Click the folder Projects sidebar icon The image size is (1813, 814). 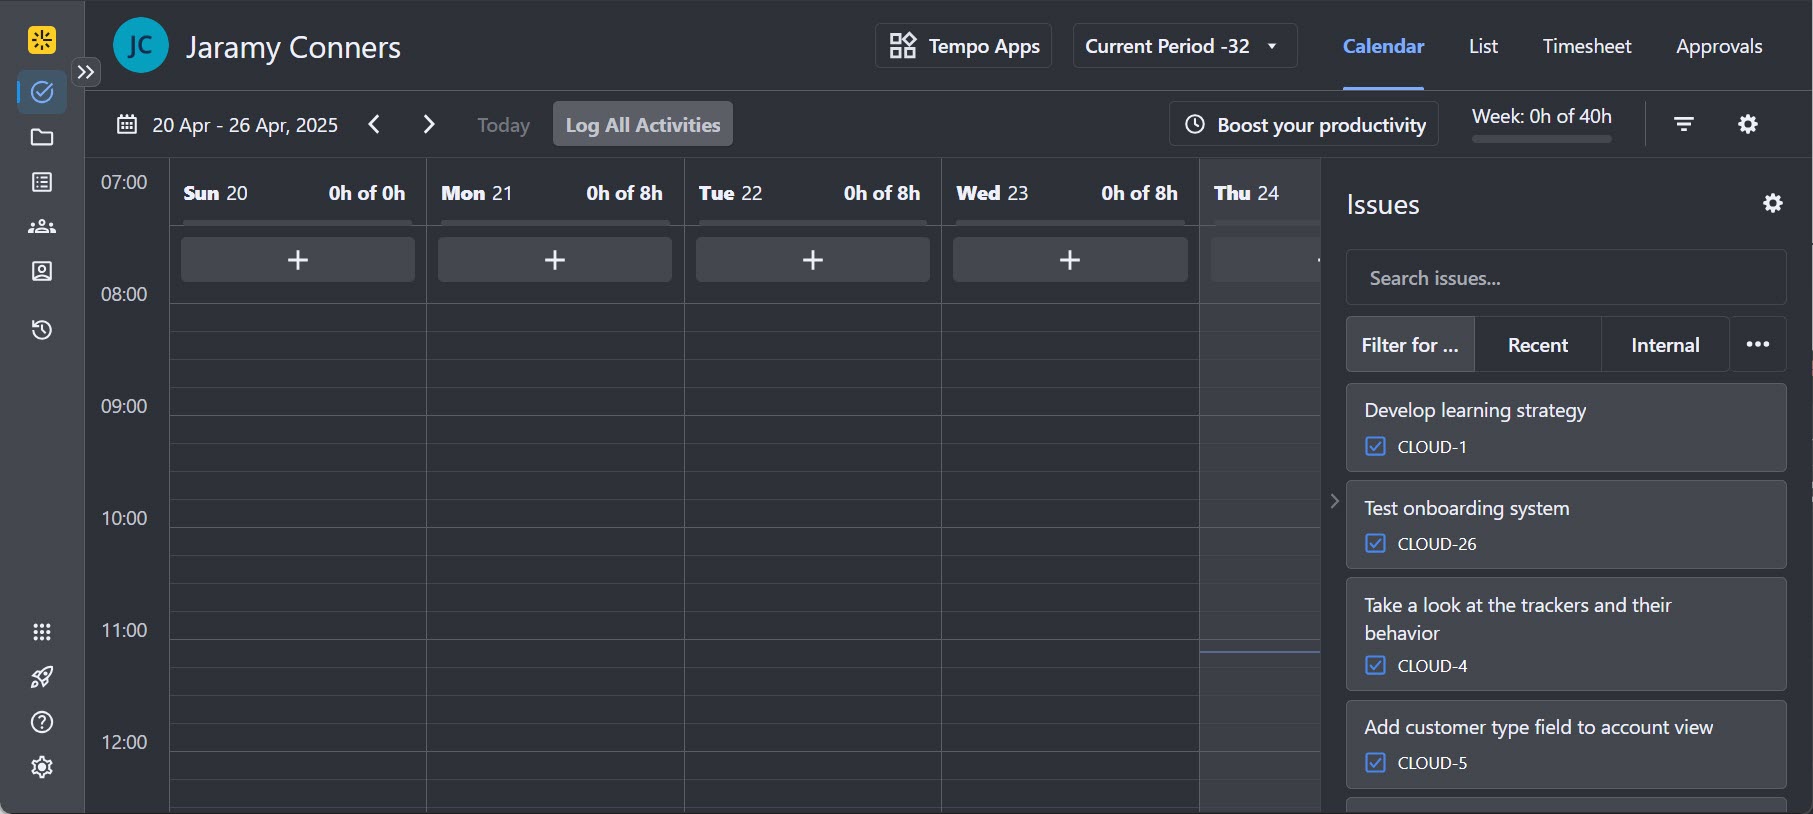click(x=42, y=137)
